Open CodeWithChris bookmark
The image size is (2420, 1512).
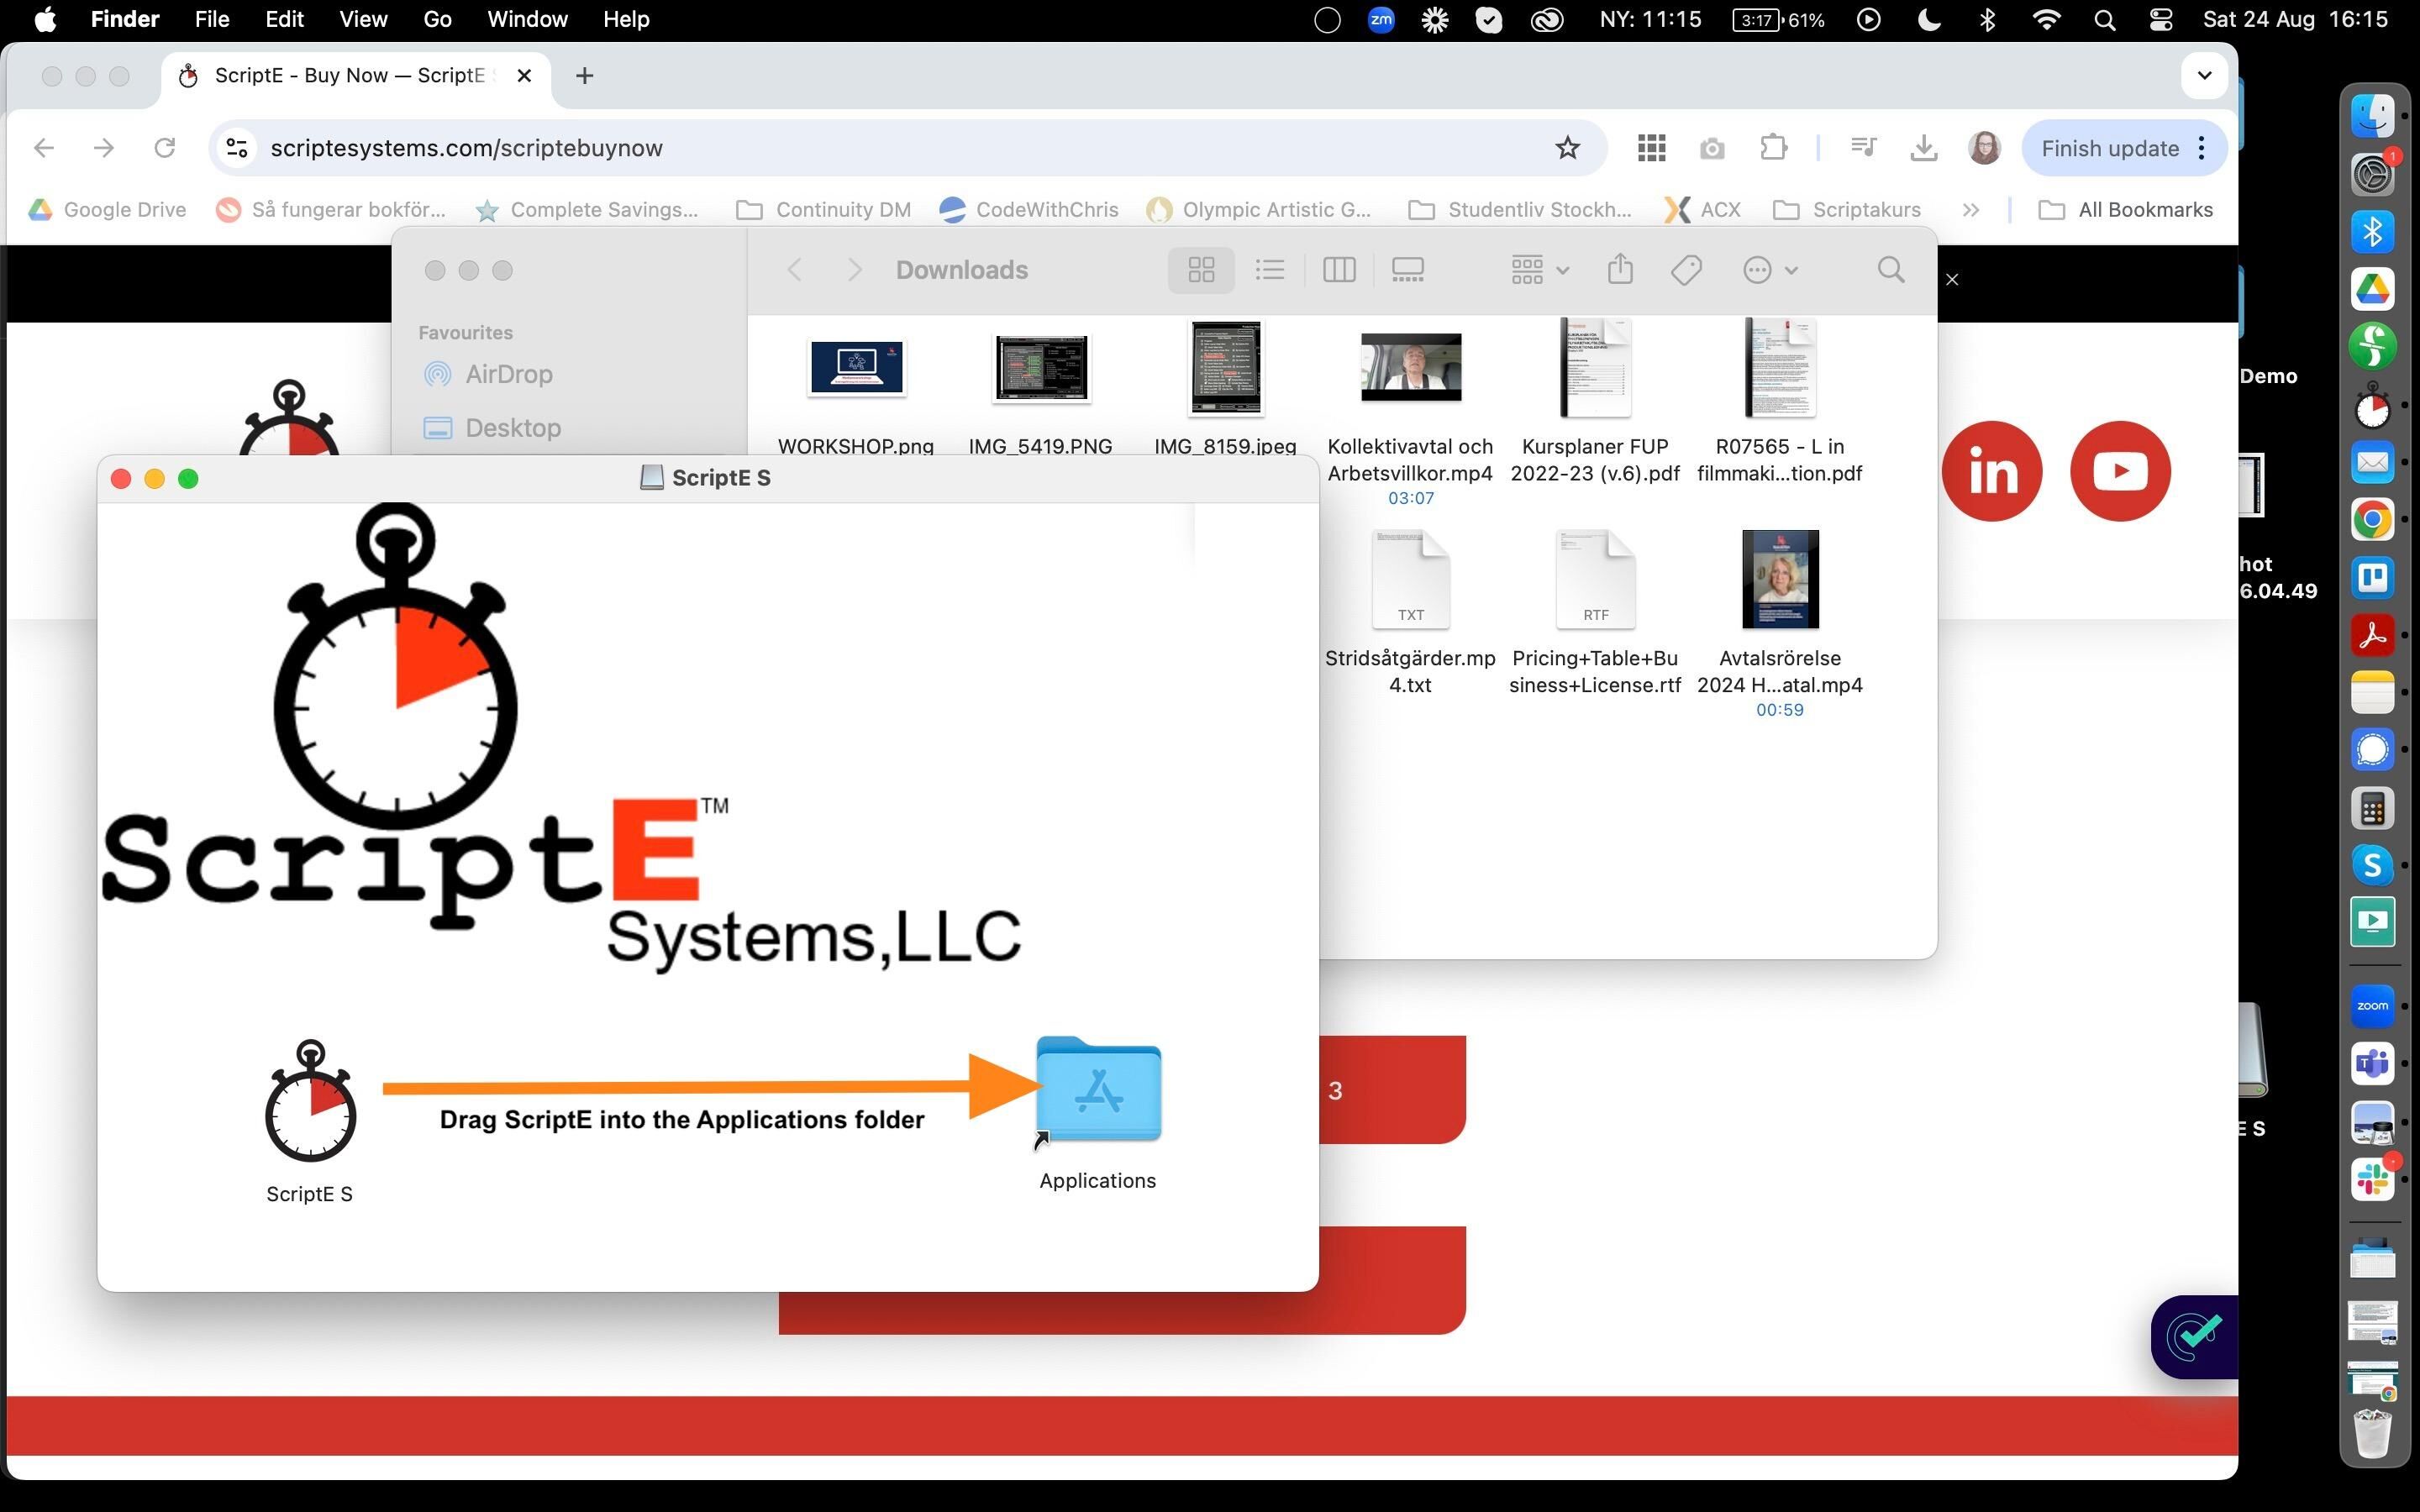pyautogui.click(x=1030, y=210)
